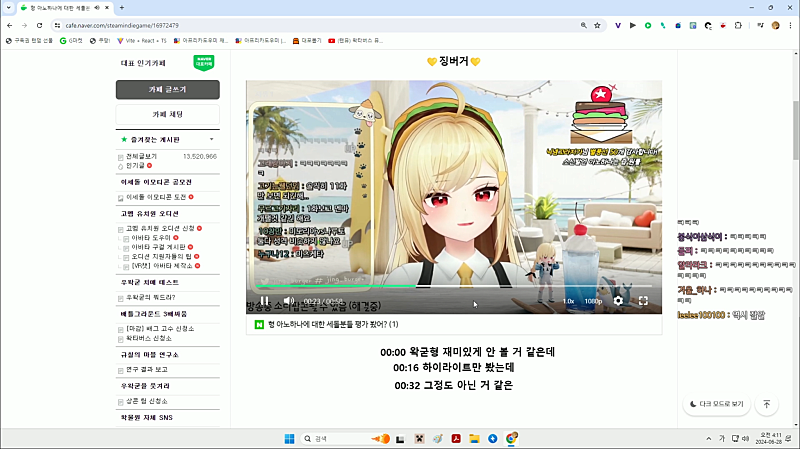Click the scroll-to-top arrow button
Screen dimensions: 800x449
click(766, 405)
